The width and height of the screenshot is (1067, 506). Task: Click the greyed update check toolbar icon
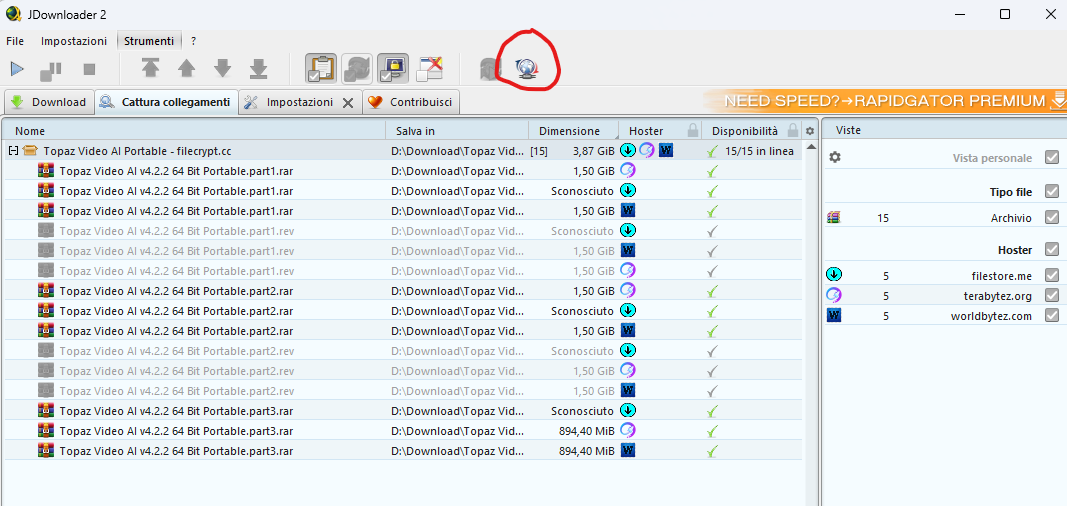(490, 69)
